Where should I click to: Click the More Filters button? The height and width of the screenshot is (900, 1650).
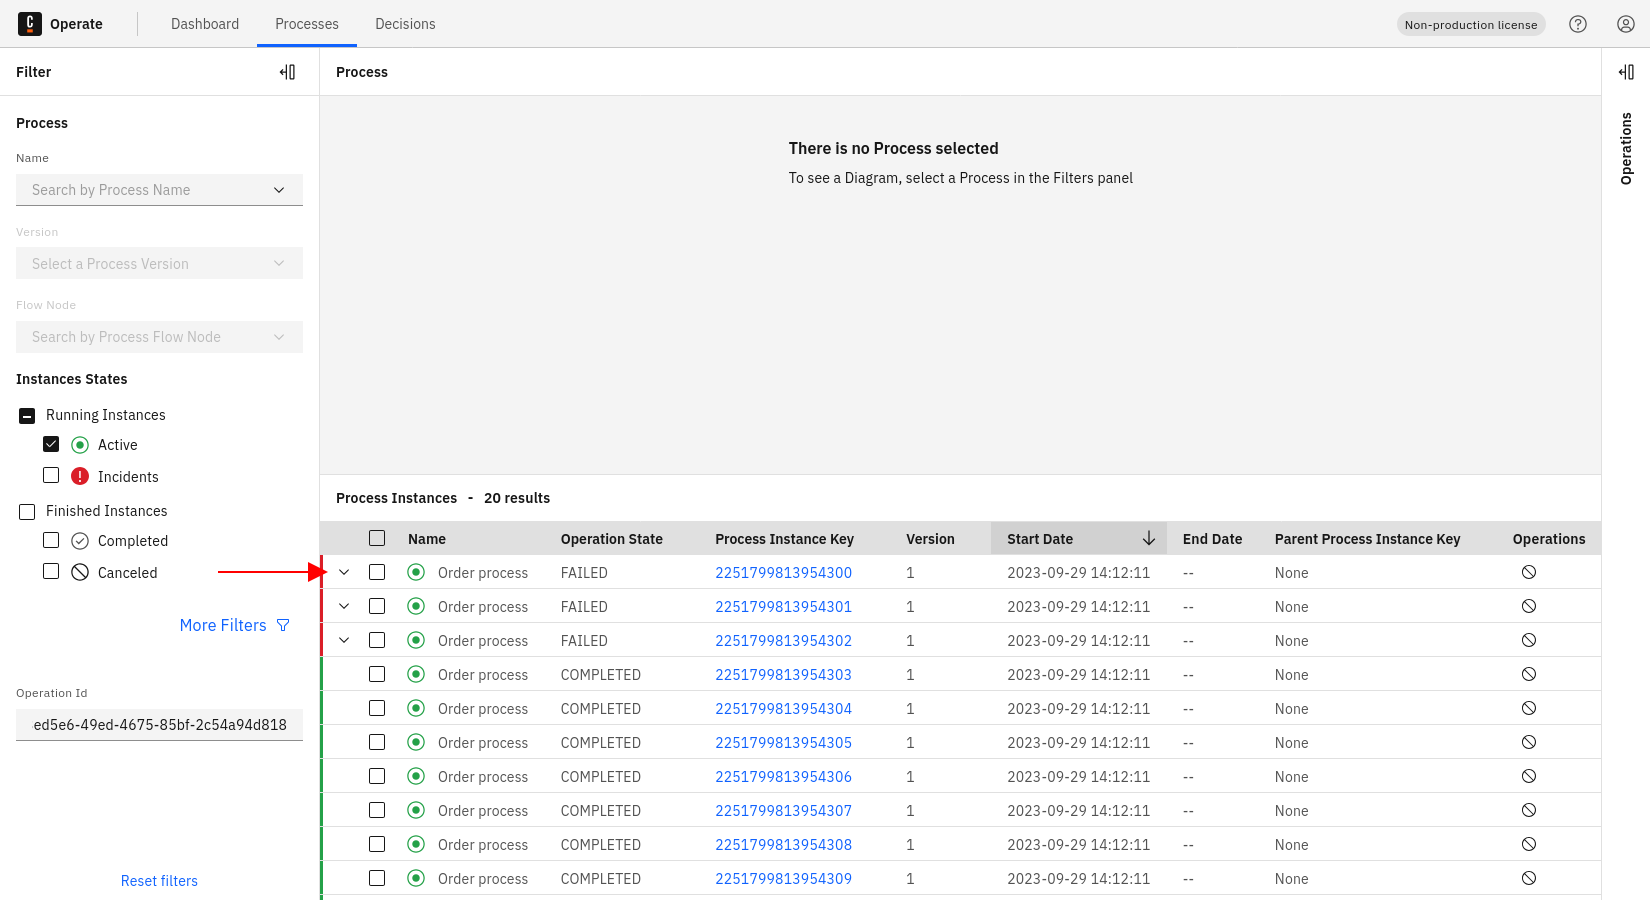click(x=234, y=626)
